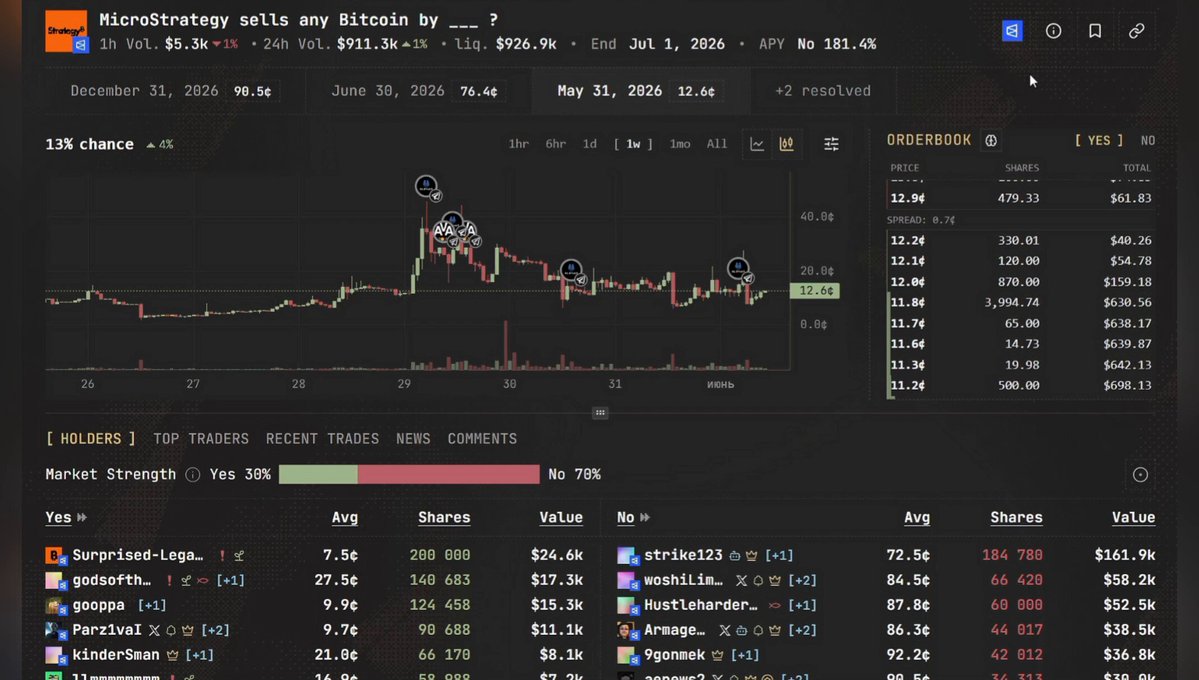Image resolution: width=1199 pixels, height=680 pixels.
Task: Click the X icon next to Parz1vaI
Action: 154,630
